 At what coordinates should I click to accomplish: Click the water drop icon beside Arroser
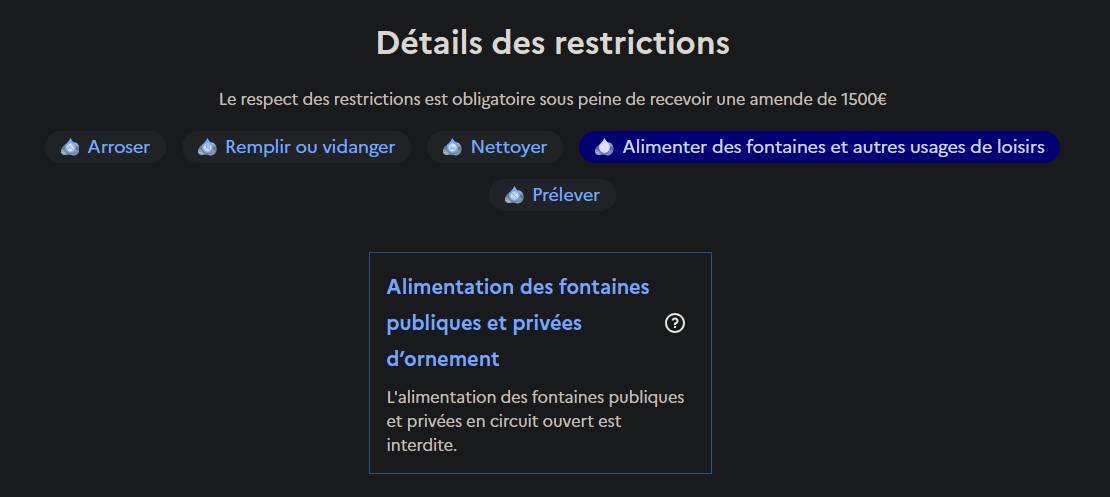[70, 147]
